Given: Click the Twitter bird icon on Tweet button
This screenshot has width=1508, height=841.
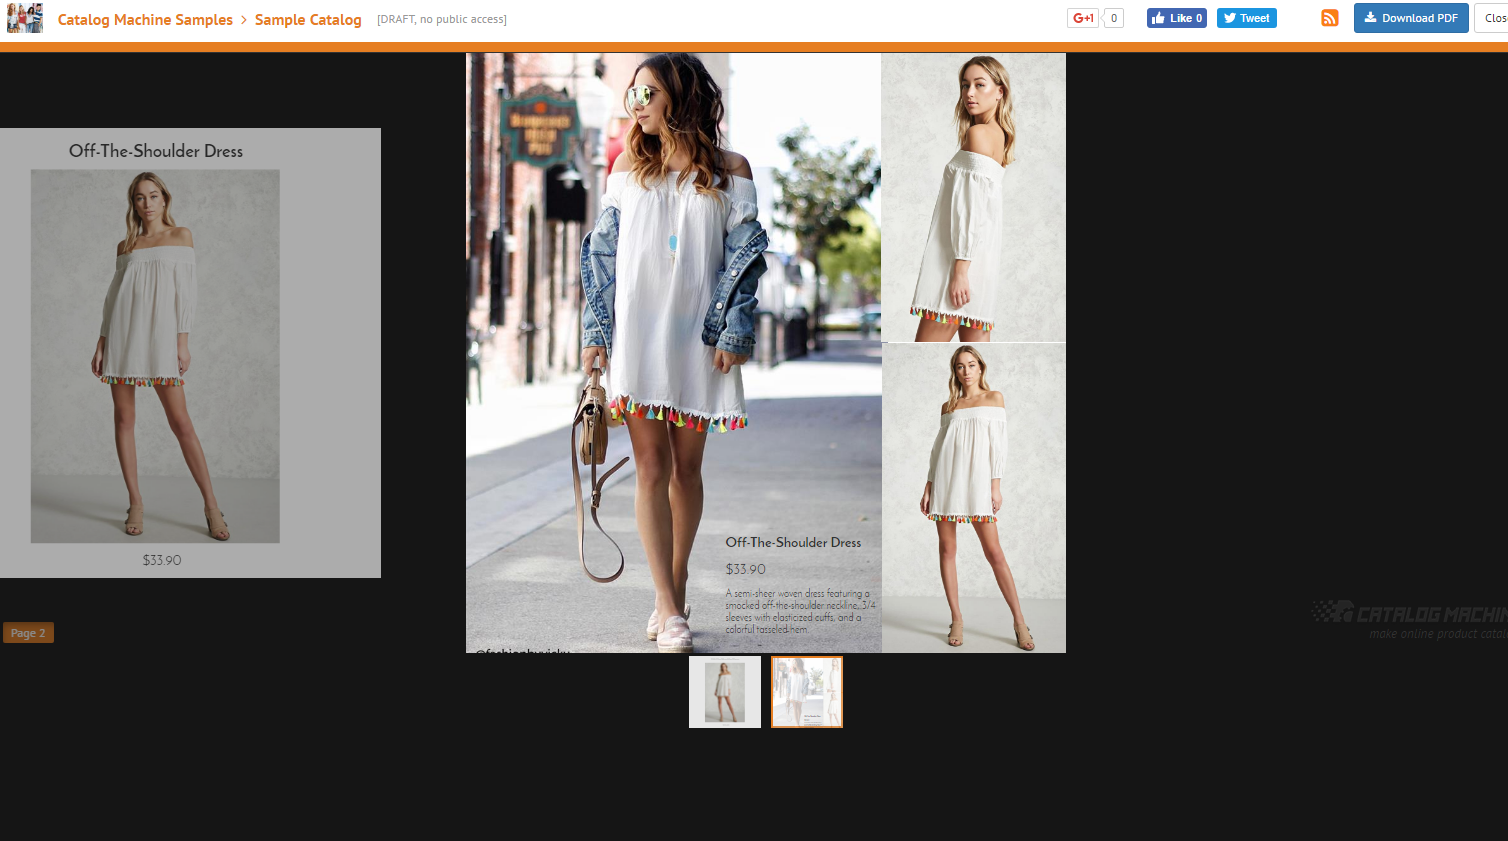Looking at the screenshot, I should (x=1229, y=17).
